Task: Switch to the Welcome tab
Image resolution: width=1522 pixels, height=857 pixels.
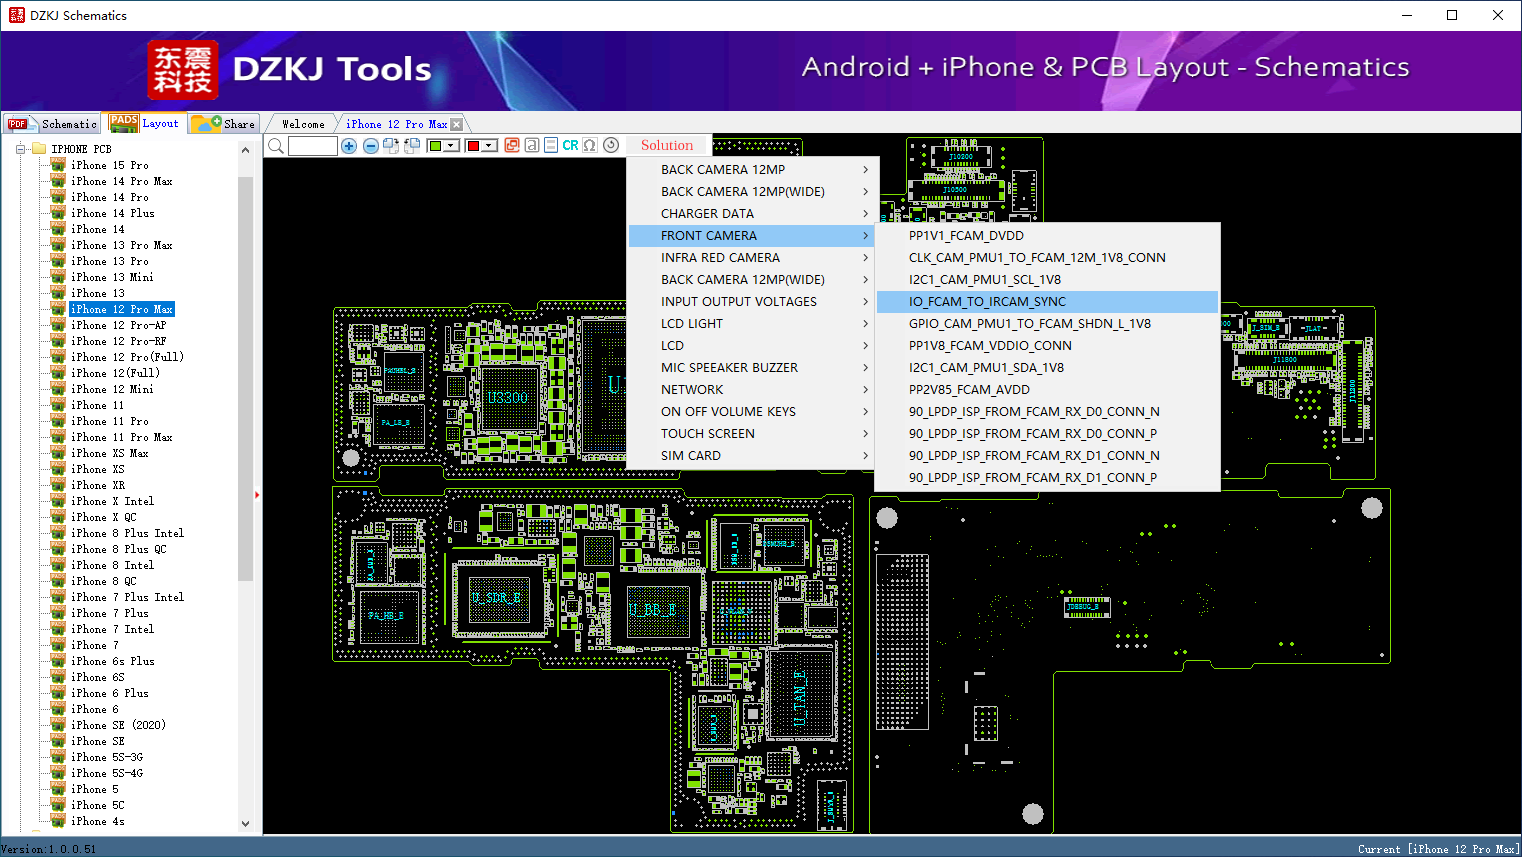Action: pyautogui.click(x=303, y=124)
